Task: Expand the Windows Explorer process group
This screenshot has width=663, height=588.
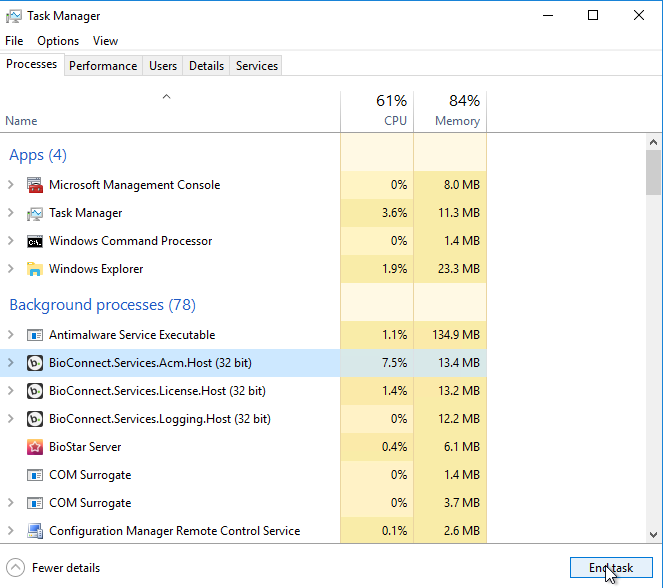Action: 11,269
